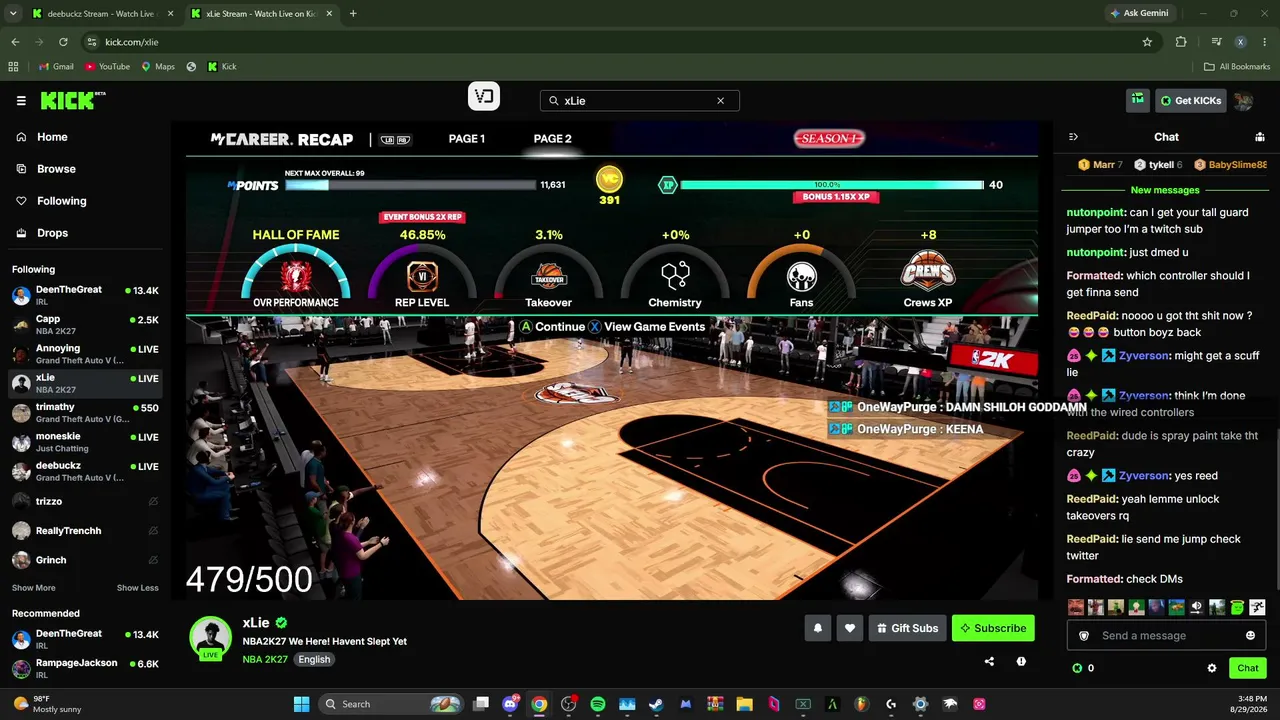
Task: Click the address bar URL kick.com/xlie
Action: coord(132,42)
